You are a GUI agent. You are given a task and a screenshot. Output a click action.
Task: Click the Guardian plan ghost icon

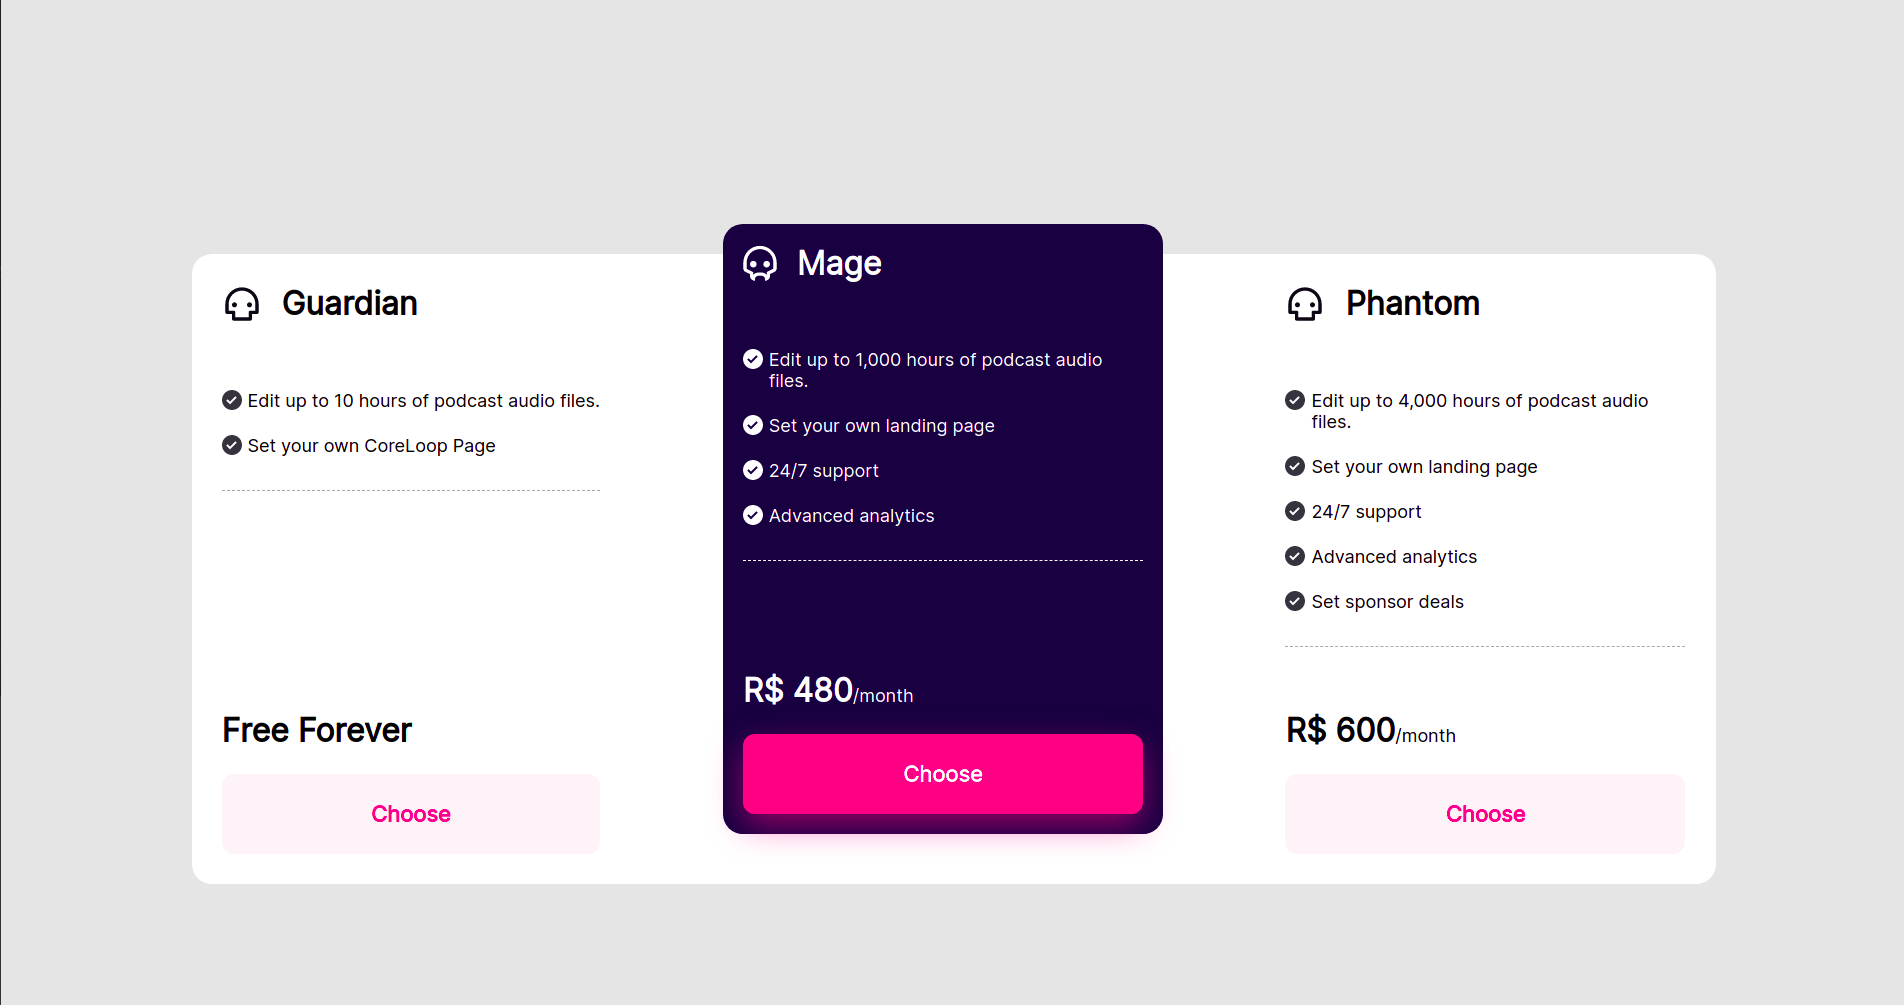point(241,304)
